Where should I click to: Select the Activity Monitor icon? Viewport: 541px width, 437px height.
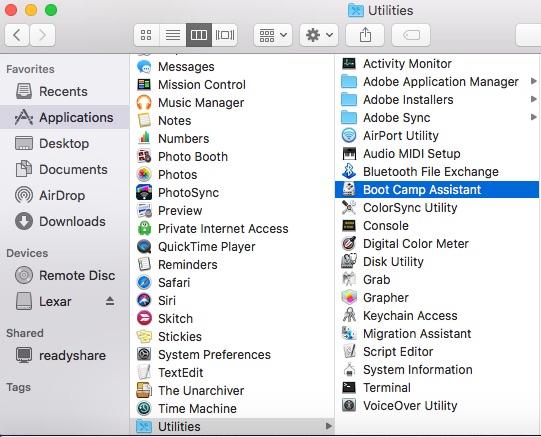tap(349, 63)
